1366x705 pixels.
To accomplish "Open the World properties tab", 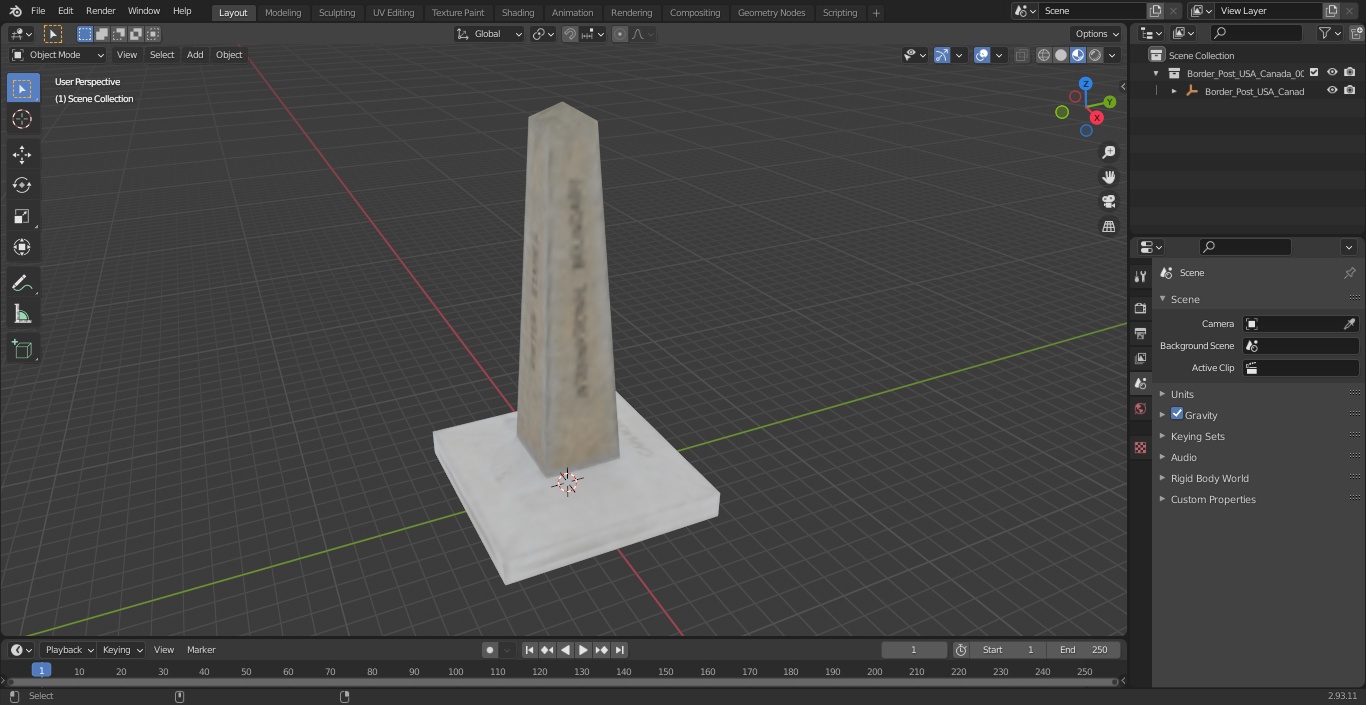I will click(x=1140, y=408).
